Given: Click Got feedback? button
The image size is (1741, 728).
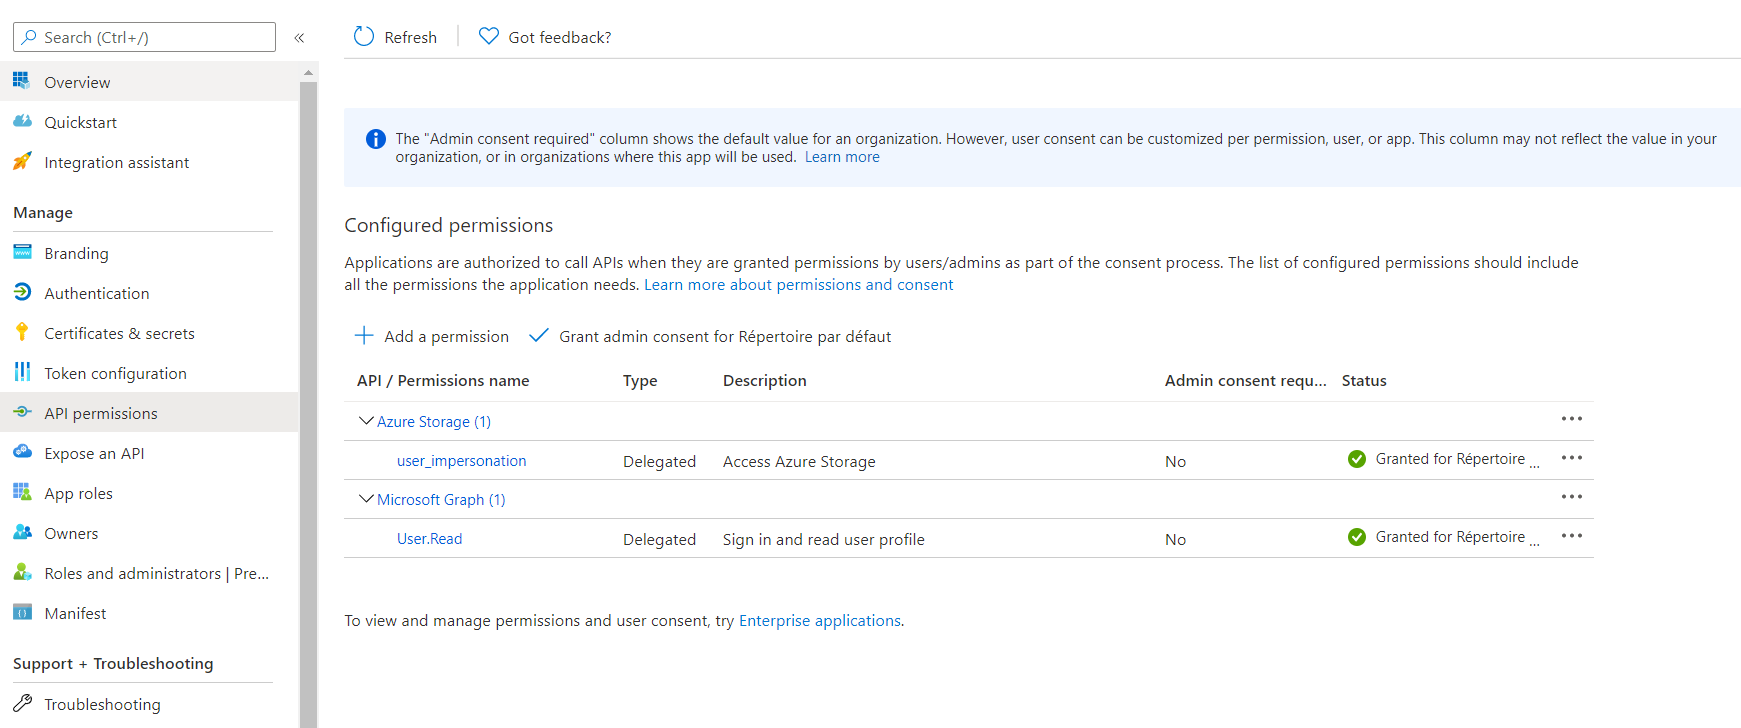Looking at the screenshot, I should coord(545,37).
